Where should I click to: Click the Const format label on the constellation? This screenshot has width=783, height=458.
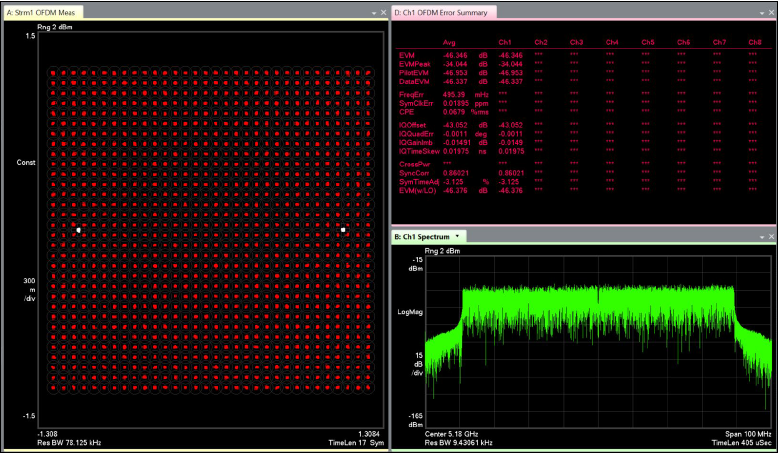[x=26, y=161]
